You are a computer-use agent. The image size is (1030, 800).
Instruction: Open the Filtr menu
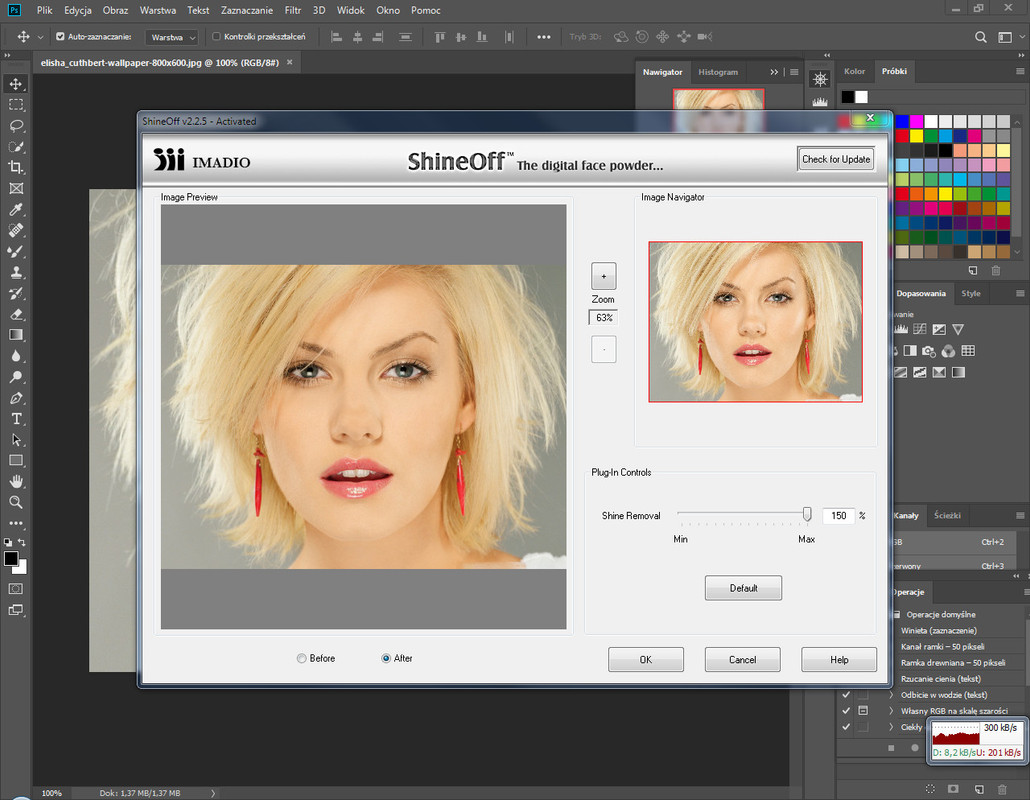click(x=292, y=10)
